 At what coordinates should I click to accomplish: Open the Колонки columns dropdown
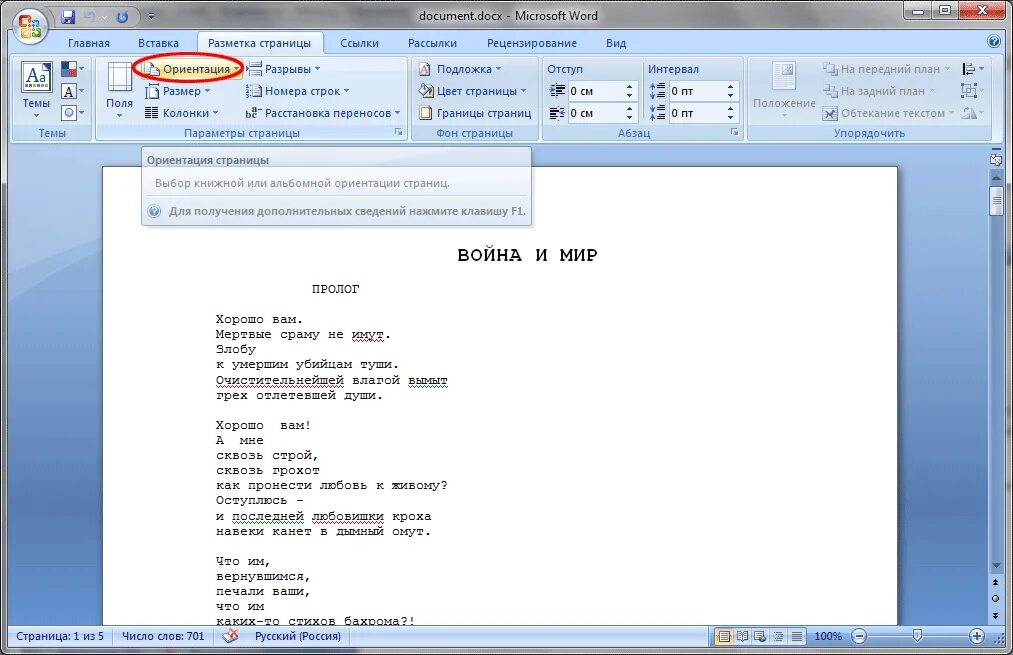click(x=182, y=113)
